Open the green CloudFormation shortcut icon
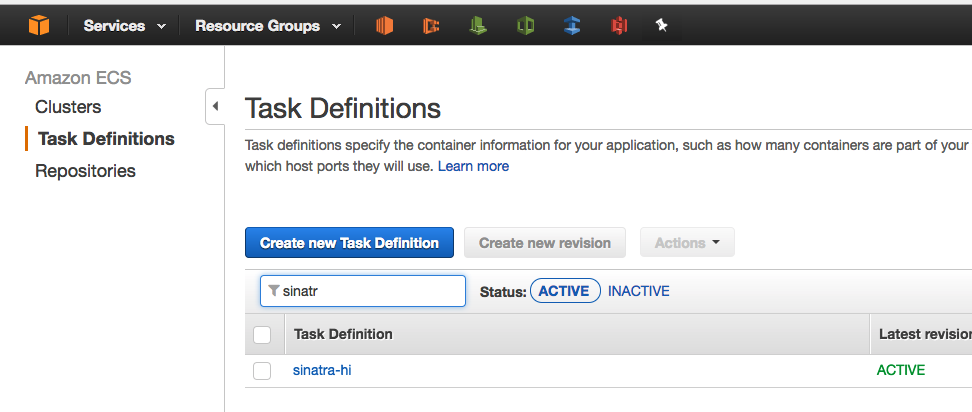 pos(525,25)
